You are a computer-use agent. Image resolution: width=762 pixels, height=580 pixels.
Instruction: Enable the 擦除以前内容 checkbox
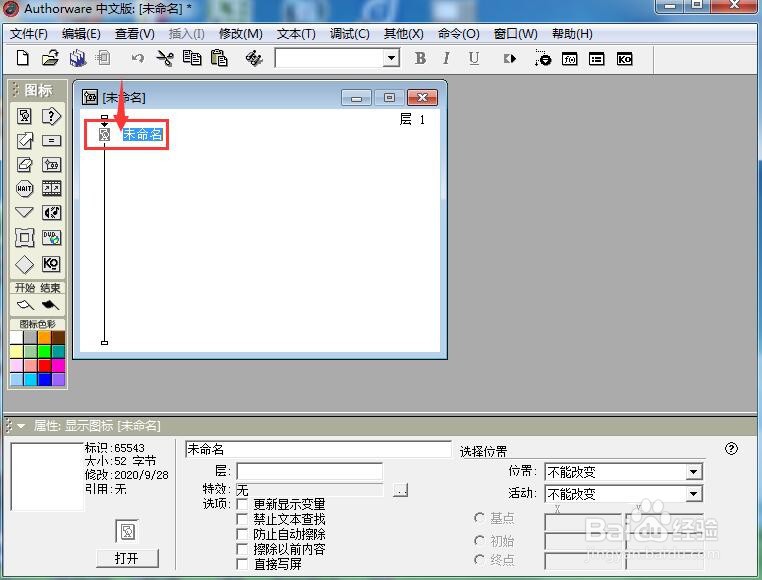[242, 549]
